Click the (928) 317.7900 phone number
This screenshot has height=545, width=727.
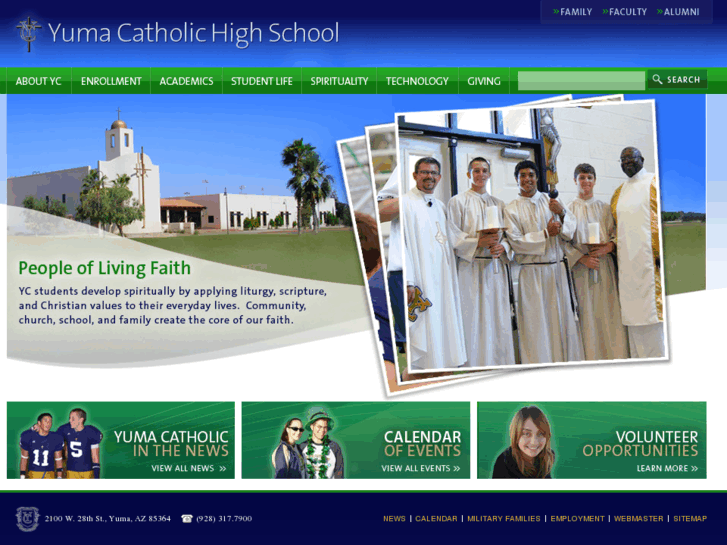click(224, 519)
